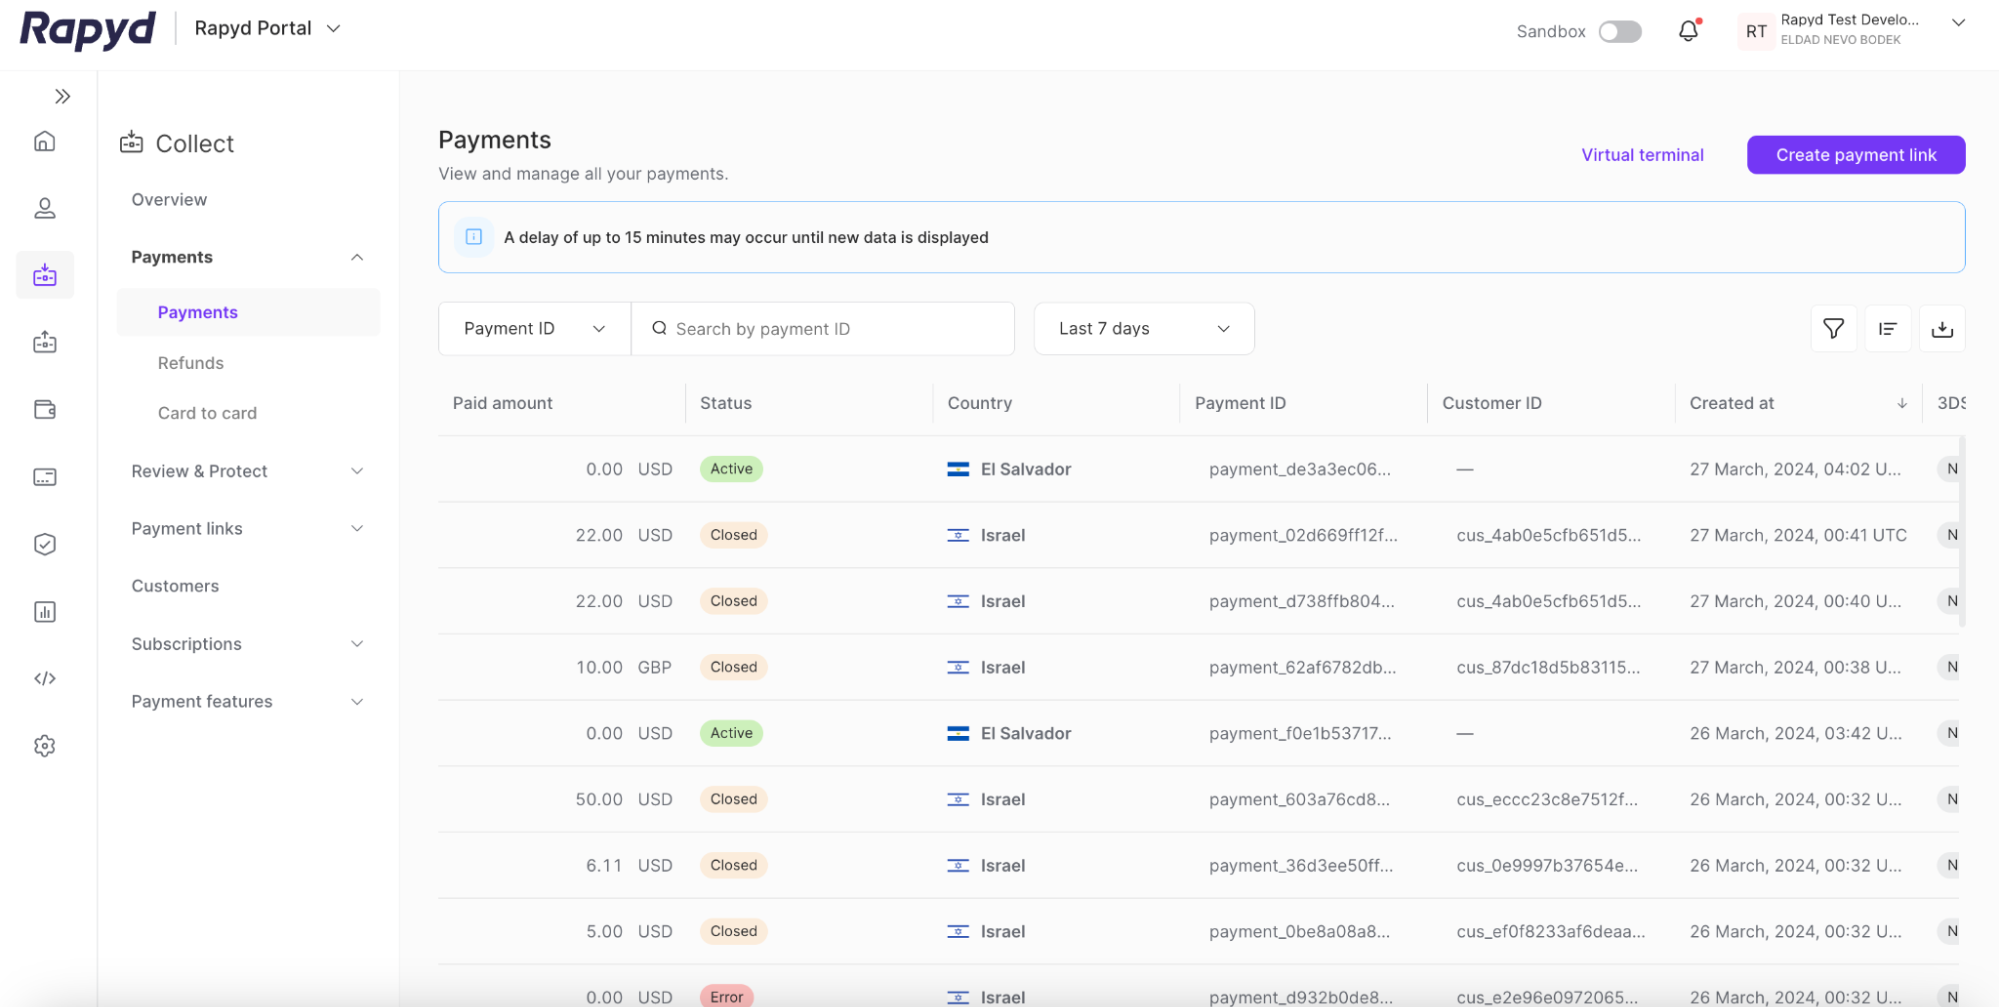Go to the Refunds page
This screenshot has height=1008, width=1999.
click(x=191, y=362)
